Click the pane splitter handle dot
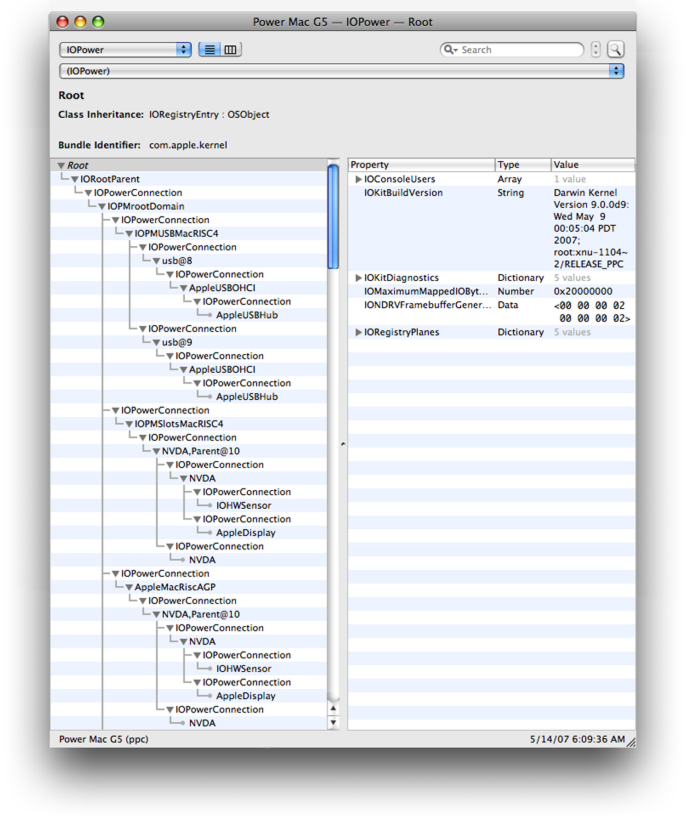 coord(342,444)
